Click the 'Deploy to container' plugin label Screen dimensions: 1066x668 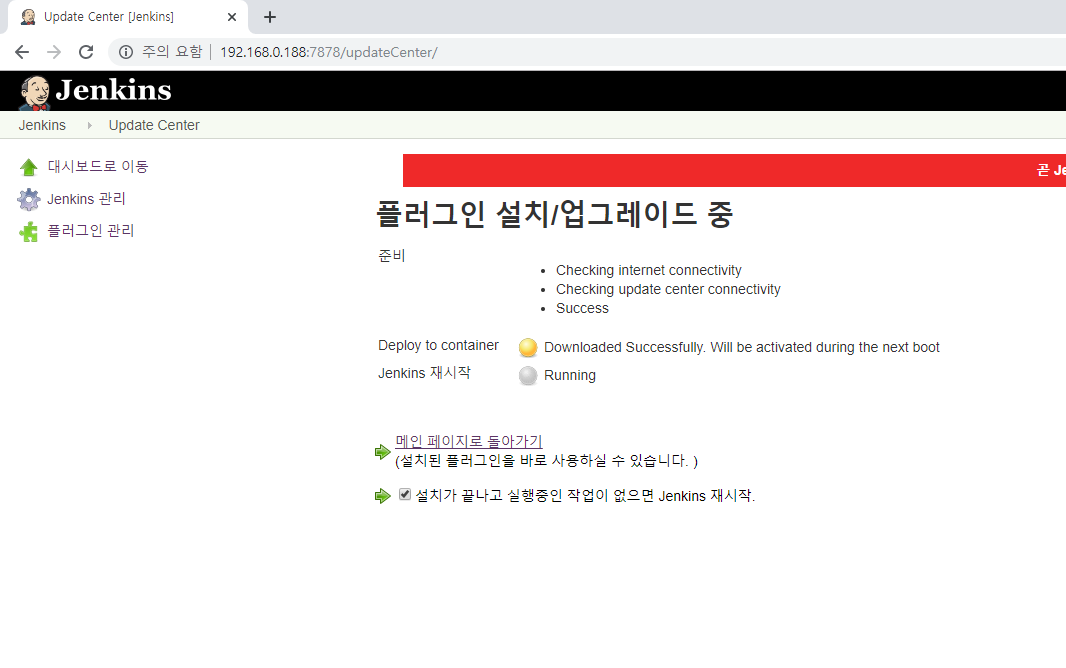[438, 345]
